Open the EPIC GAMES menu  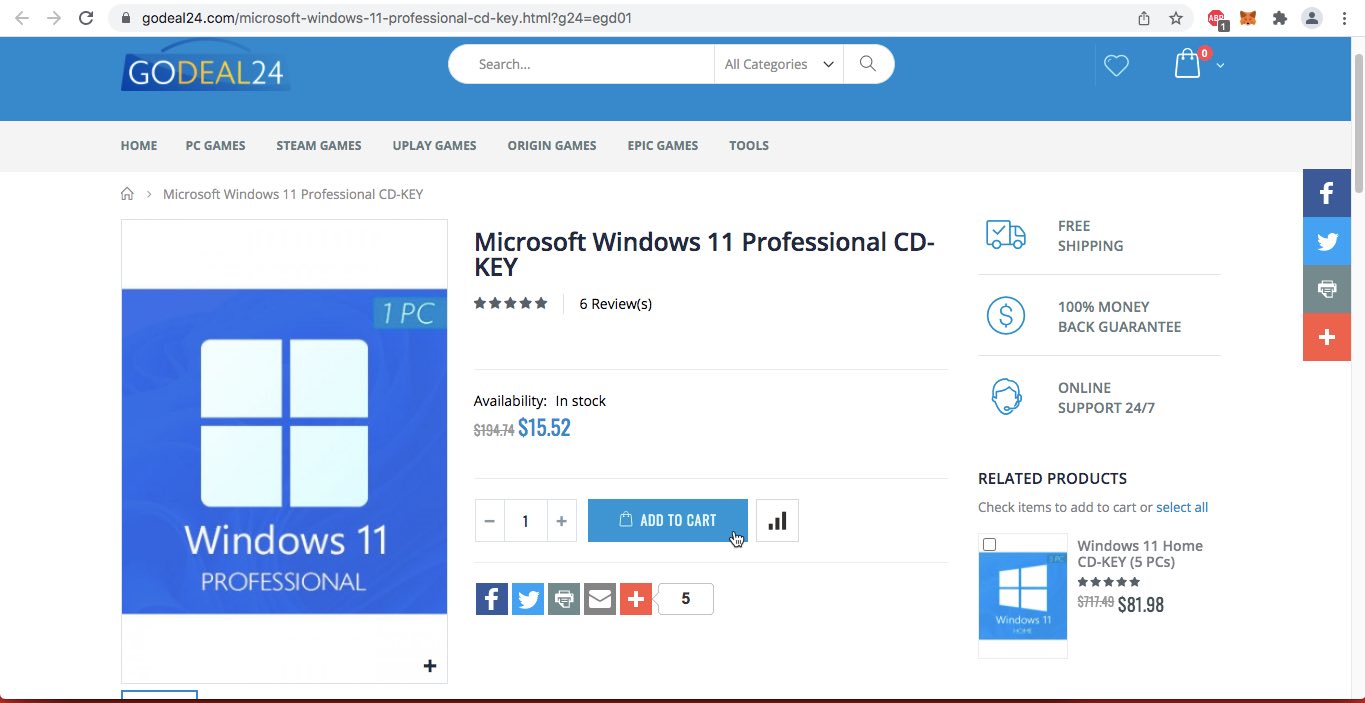click(x=663, y=145)
